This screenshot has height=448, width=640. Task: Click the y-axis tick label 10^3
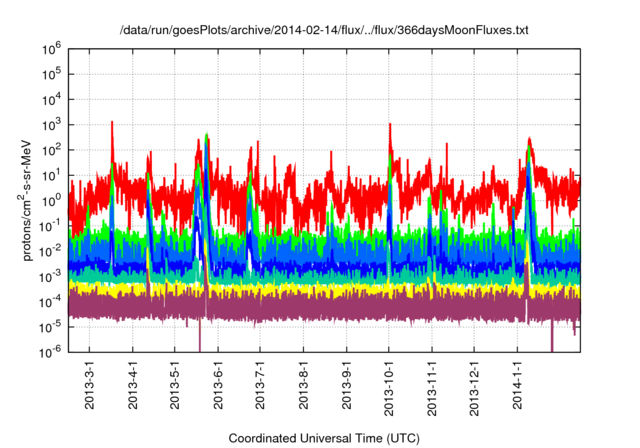tap(50, 124)
